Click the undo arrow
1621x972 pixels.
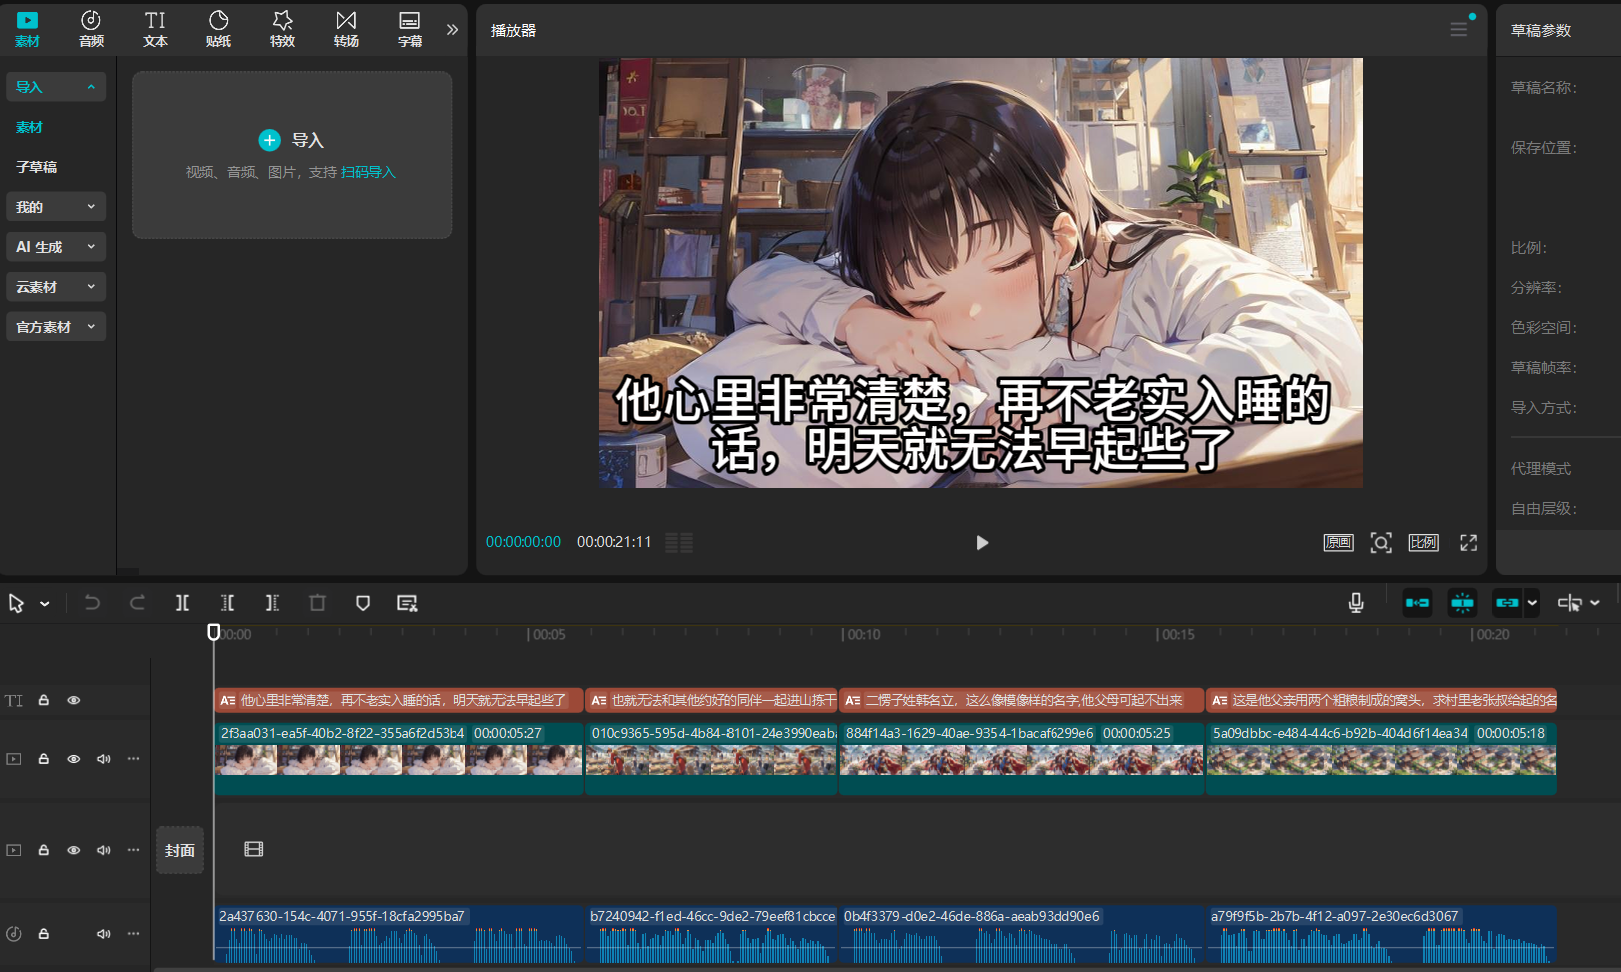tap(92, 602)
